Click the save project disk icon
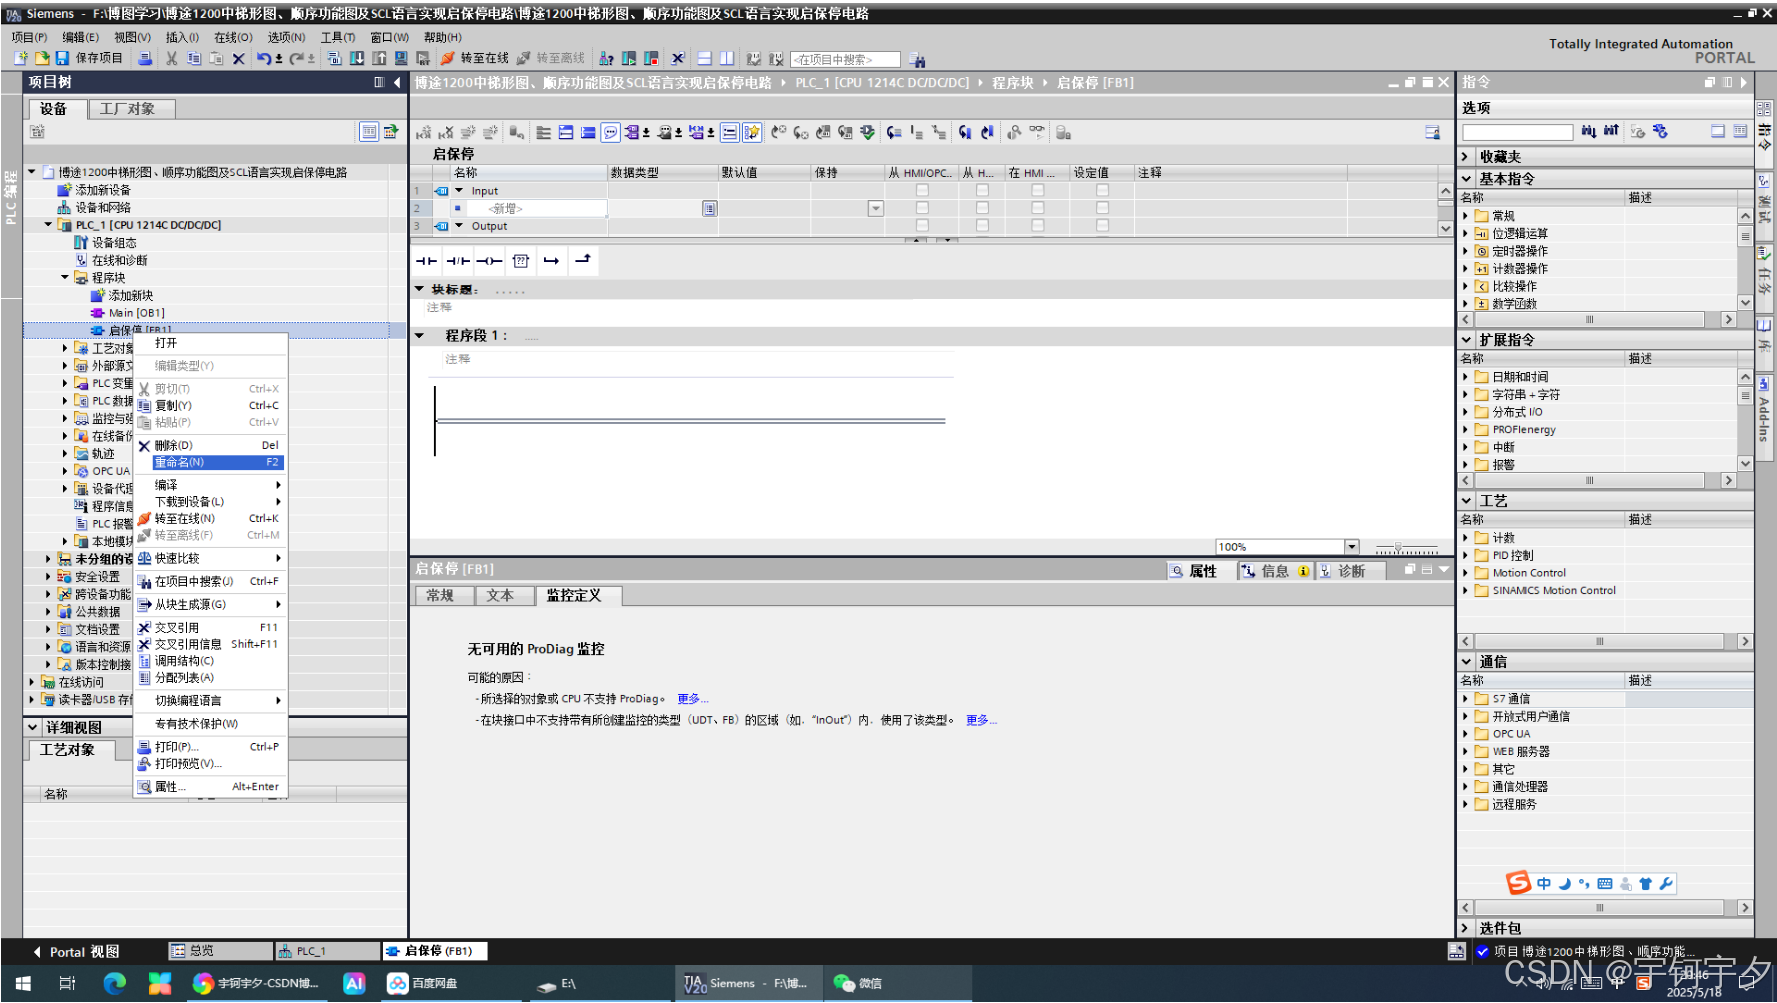The width and height of the screenshot is (1777, 1003). [62, 59]
